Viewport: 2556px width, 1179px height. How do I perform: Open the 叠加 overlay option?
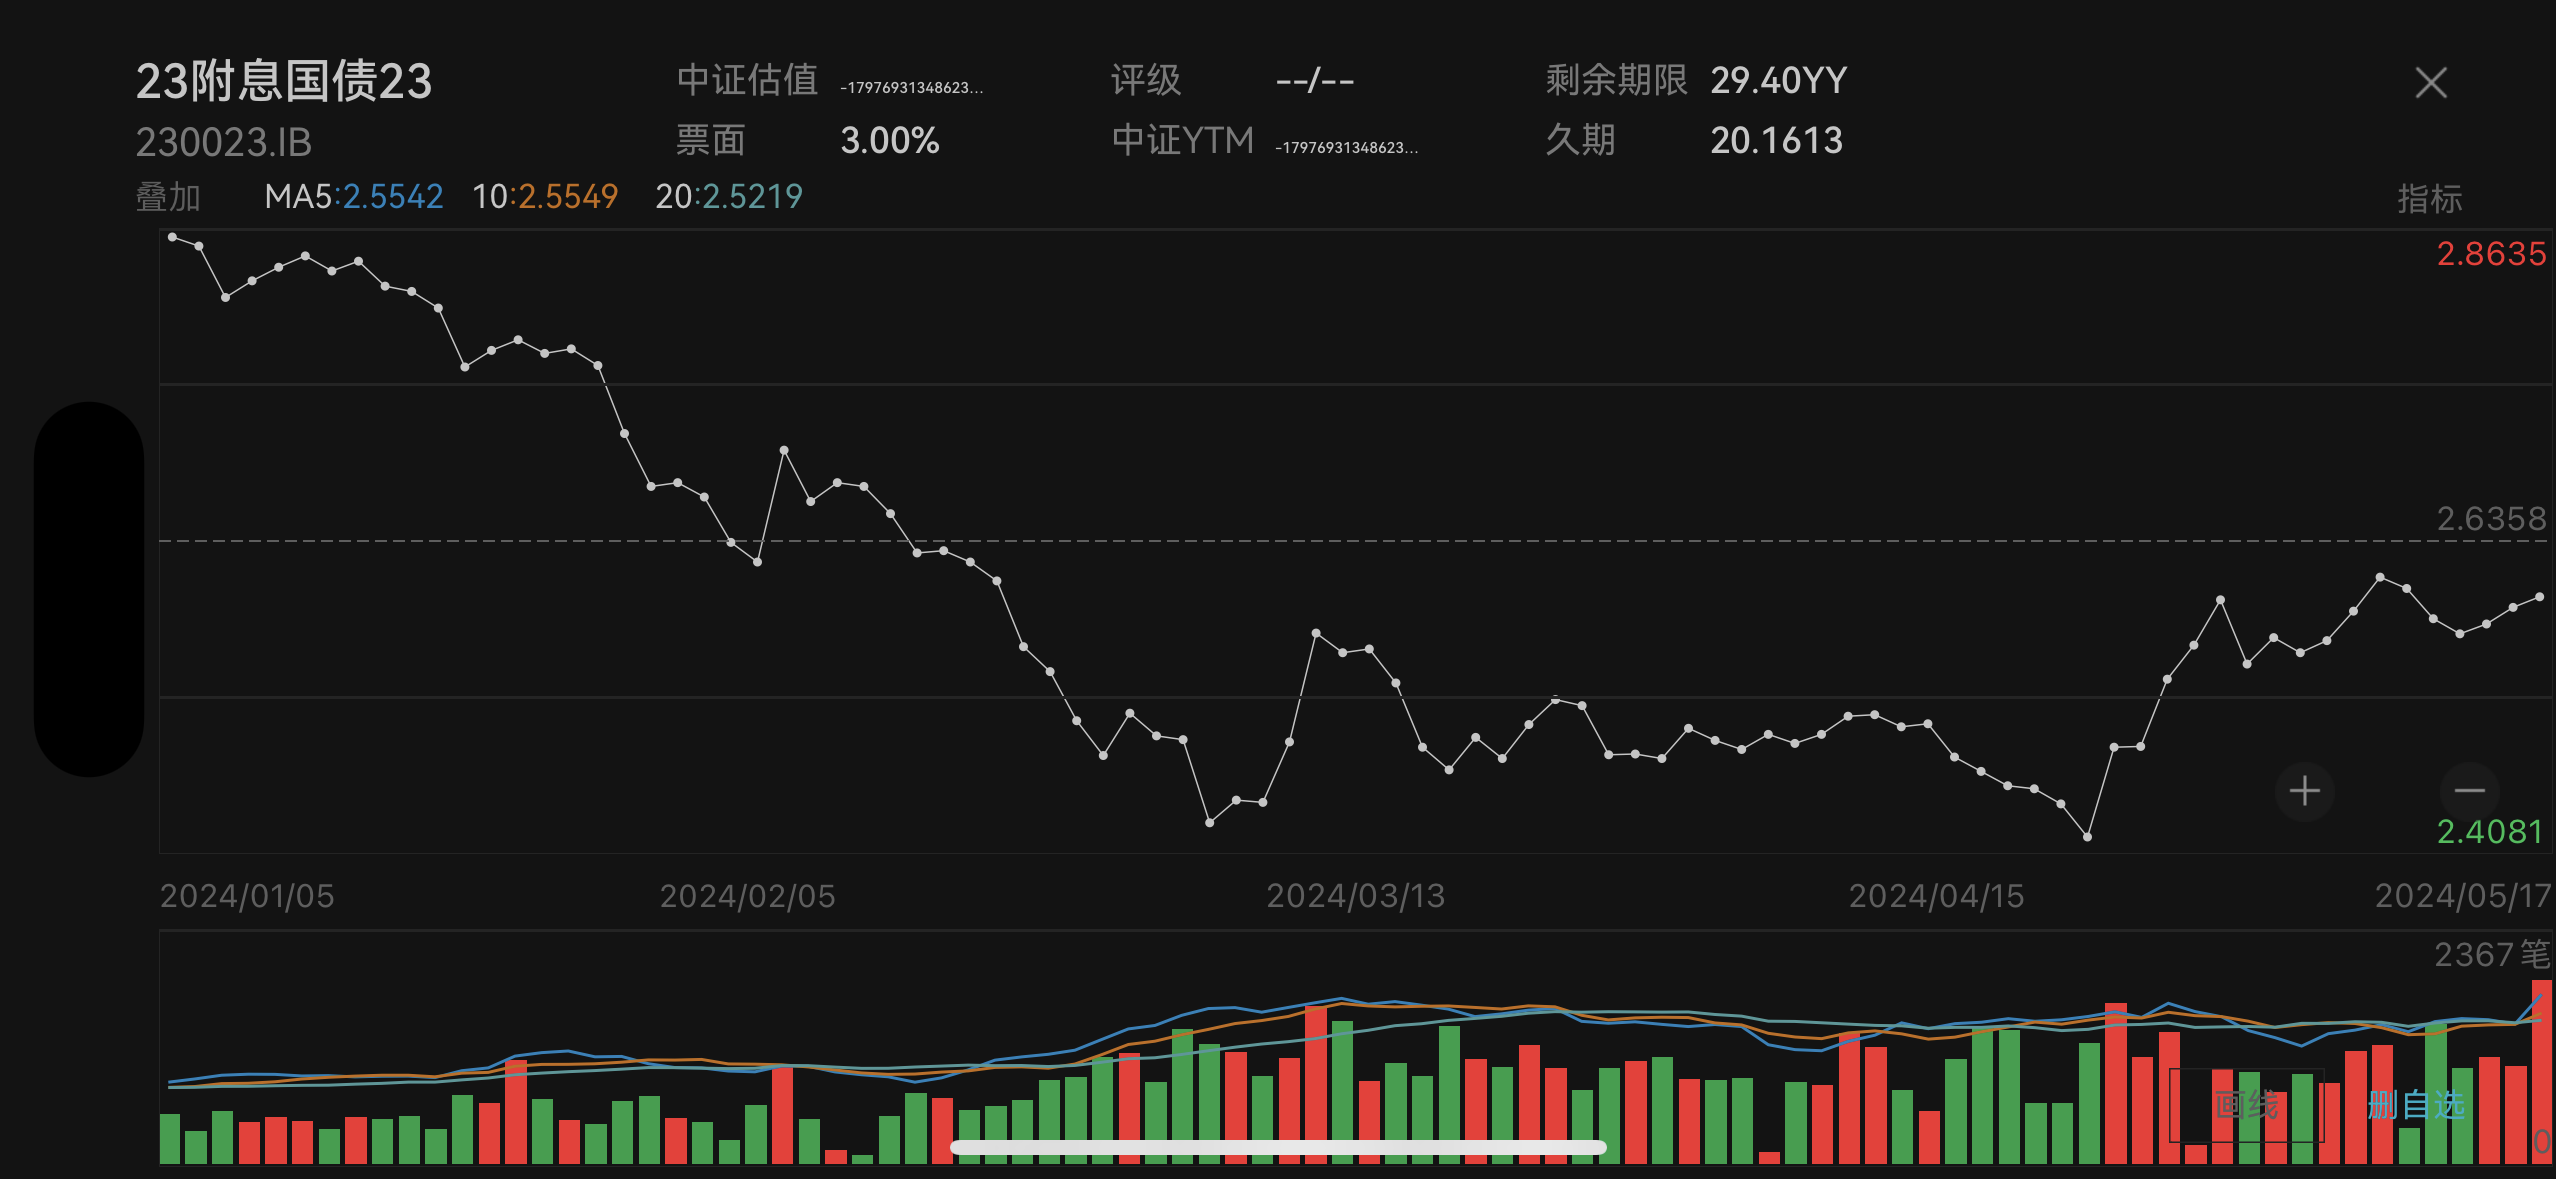[x=168, y=197]
